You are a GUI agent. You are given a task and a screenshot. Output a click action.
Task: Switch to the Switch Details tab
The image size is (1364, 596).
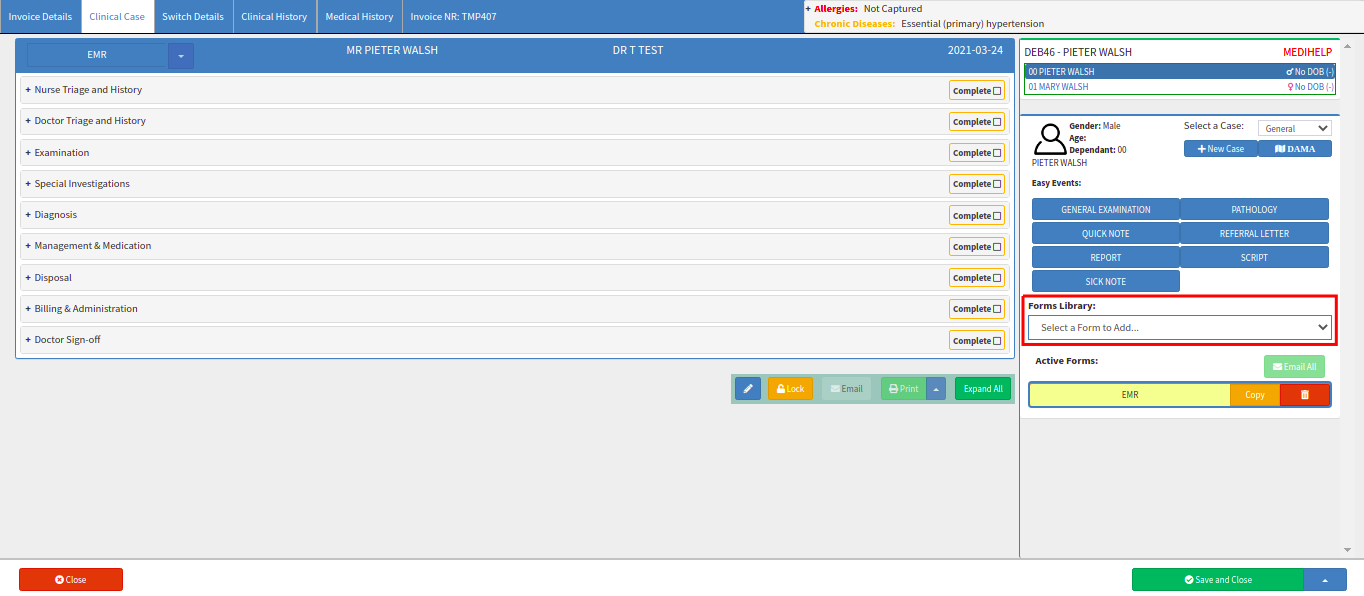(193, 17)
